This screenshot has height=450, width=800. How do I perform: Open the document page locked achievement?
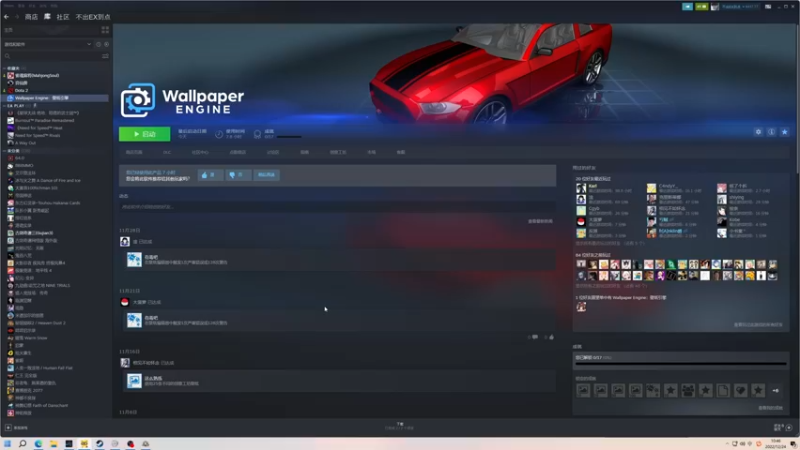point(723,391)
